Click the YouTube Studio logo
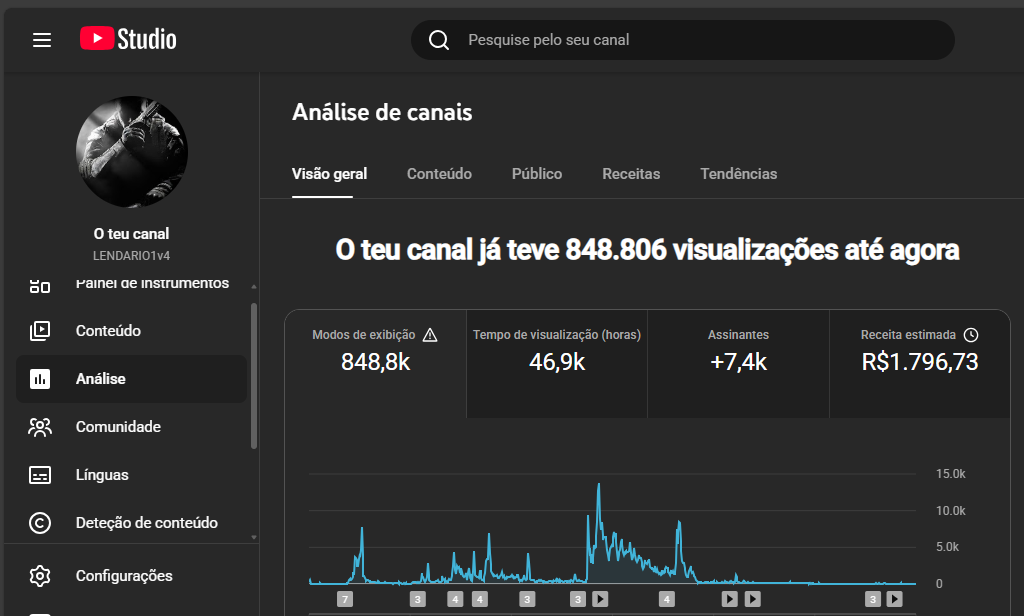 pyautogui.click(x=128, y=39)
